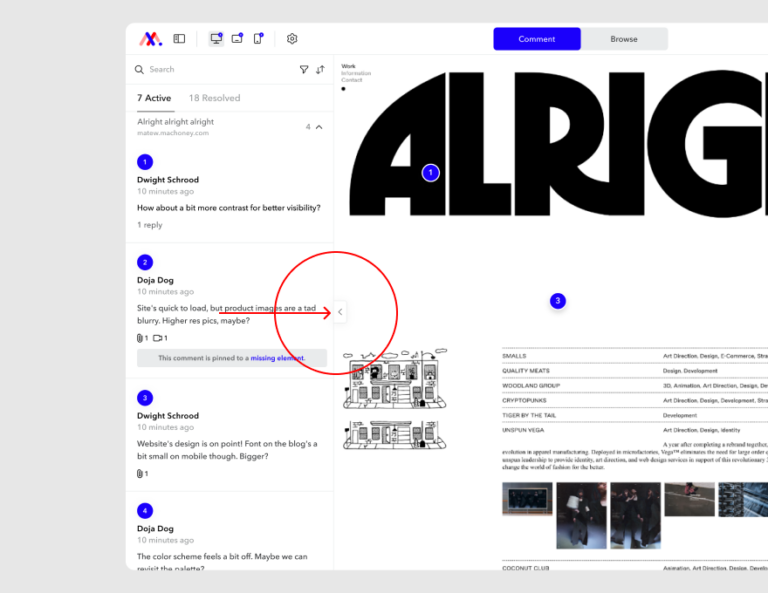Open settings via the gear icon
768x593 pixels.
(292, 39)
